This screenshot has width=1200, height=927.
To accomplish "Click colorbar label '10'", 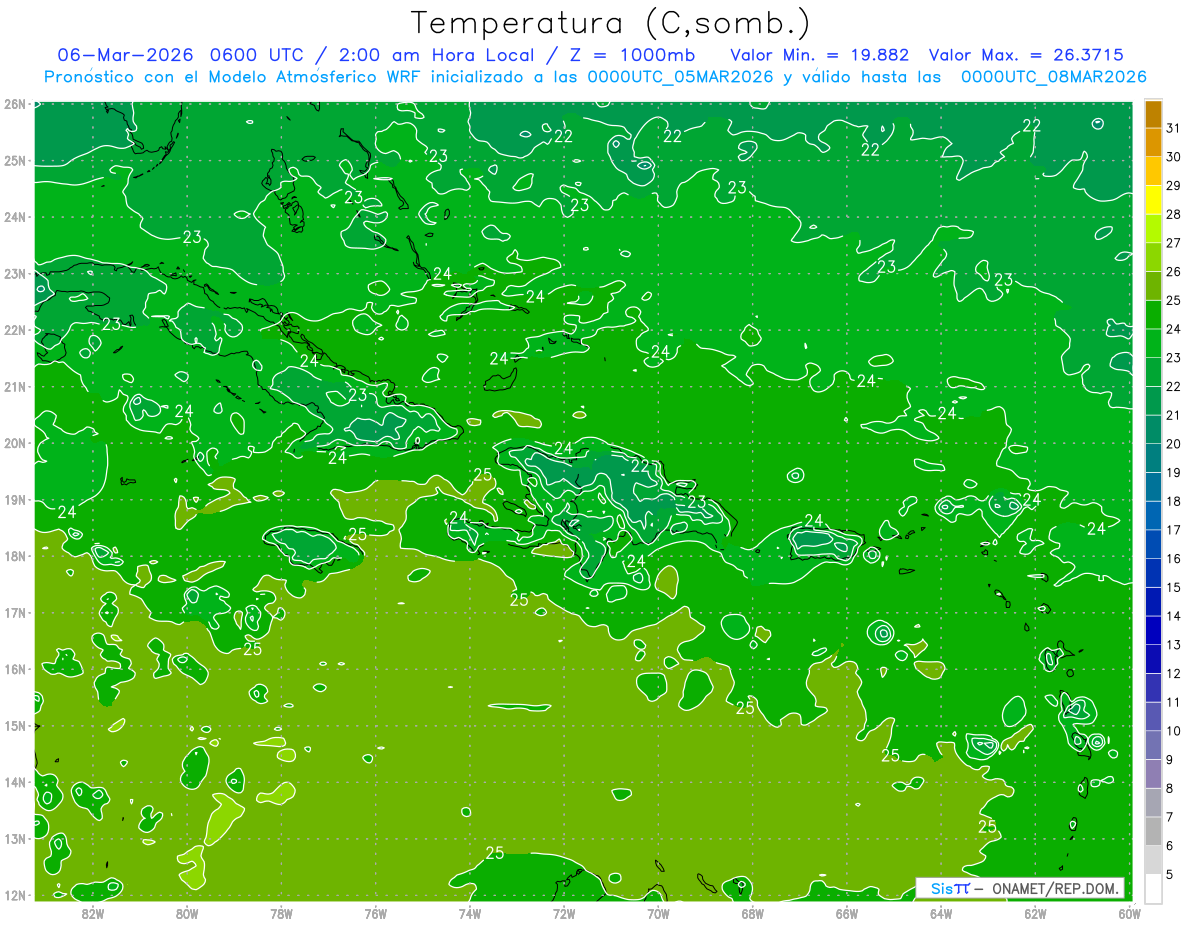I will (1174, 731).
